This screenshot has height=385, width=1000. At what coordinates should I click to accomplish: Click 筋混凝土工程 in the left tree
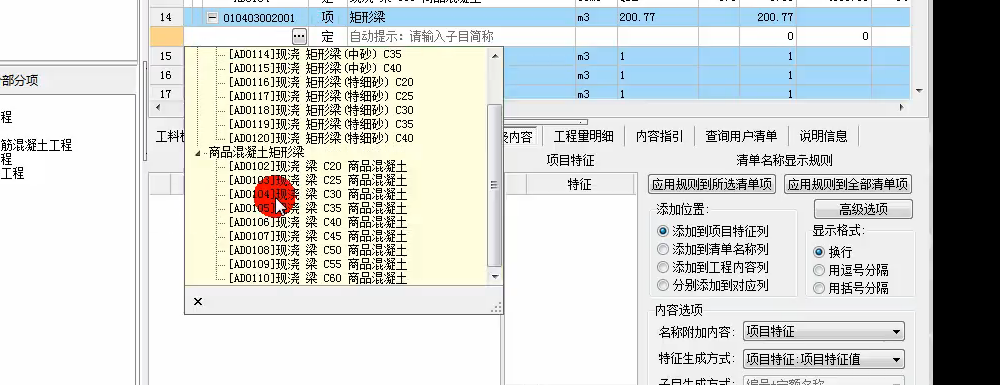coord(36,145)
